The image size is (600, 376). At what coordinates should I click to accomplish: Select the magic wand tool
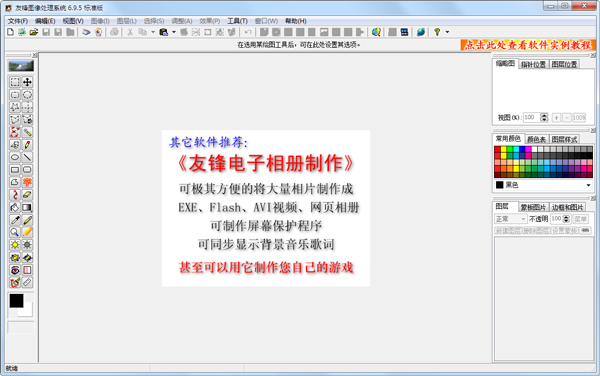pos(27,132)
